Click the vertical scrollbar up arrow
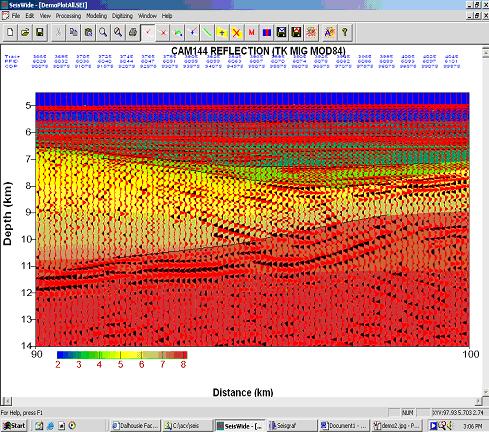Viewport: 489px width, 432px height. pos(485,52)
